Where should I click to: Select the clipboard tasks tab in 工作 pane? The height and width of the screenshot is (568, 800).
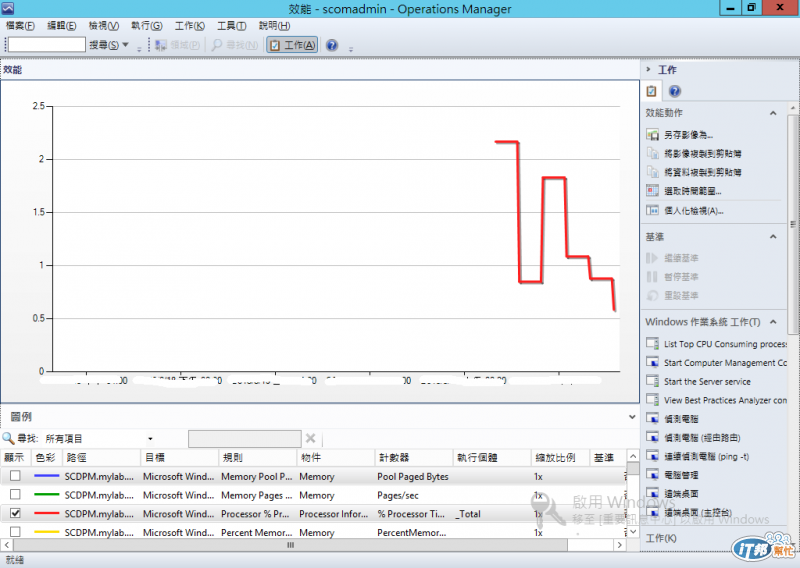tap(652, 91)
